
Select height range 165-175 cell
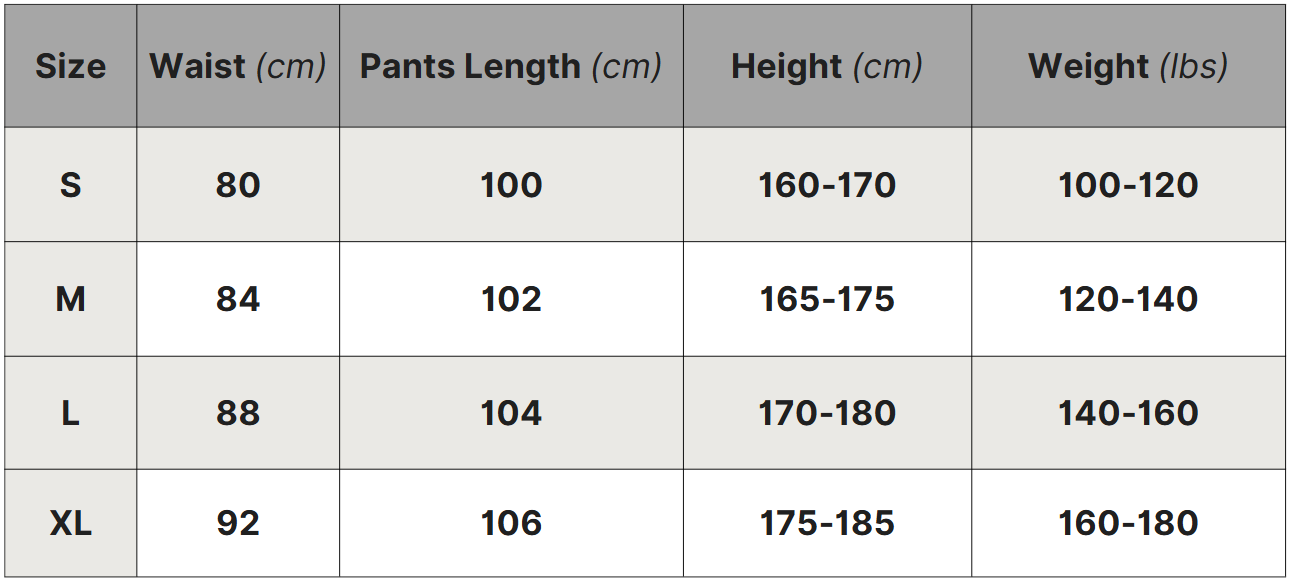click(827, 299)
